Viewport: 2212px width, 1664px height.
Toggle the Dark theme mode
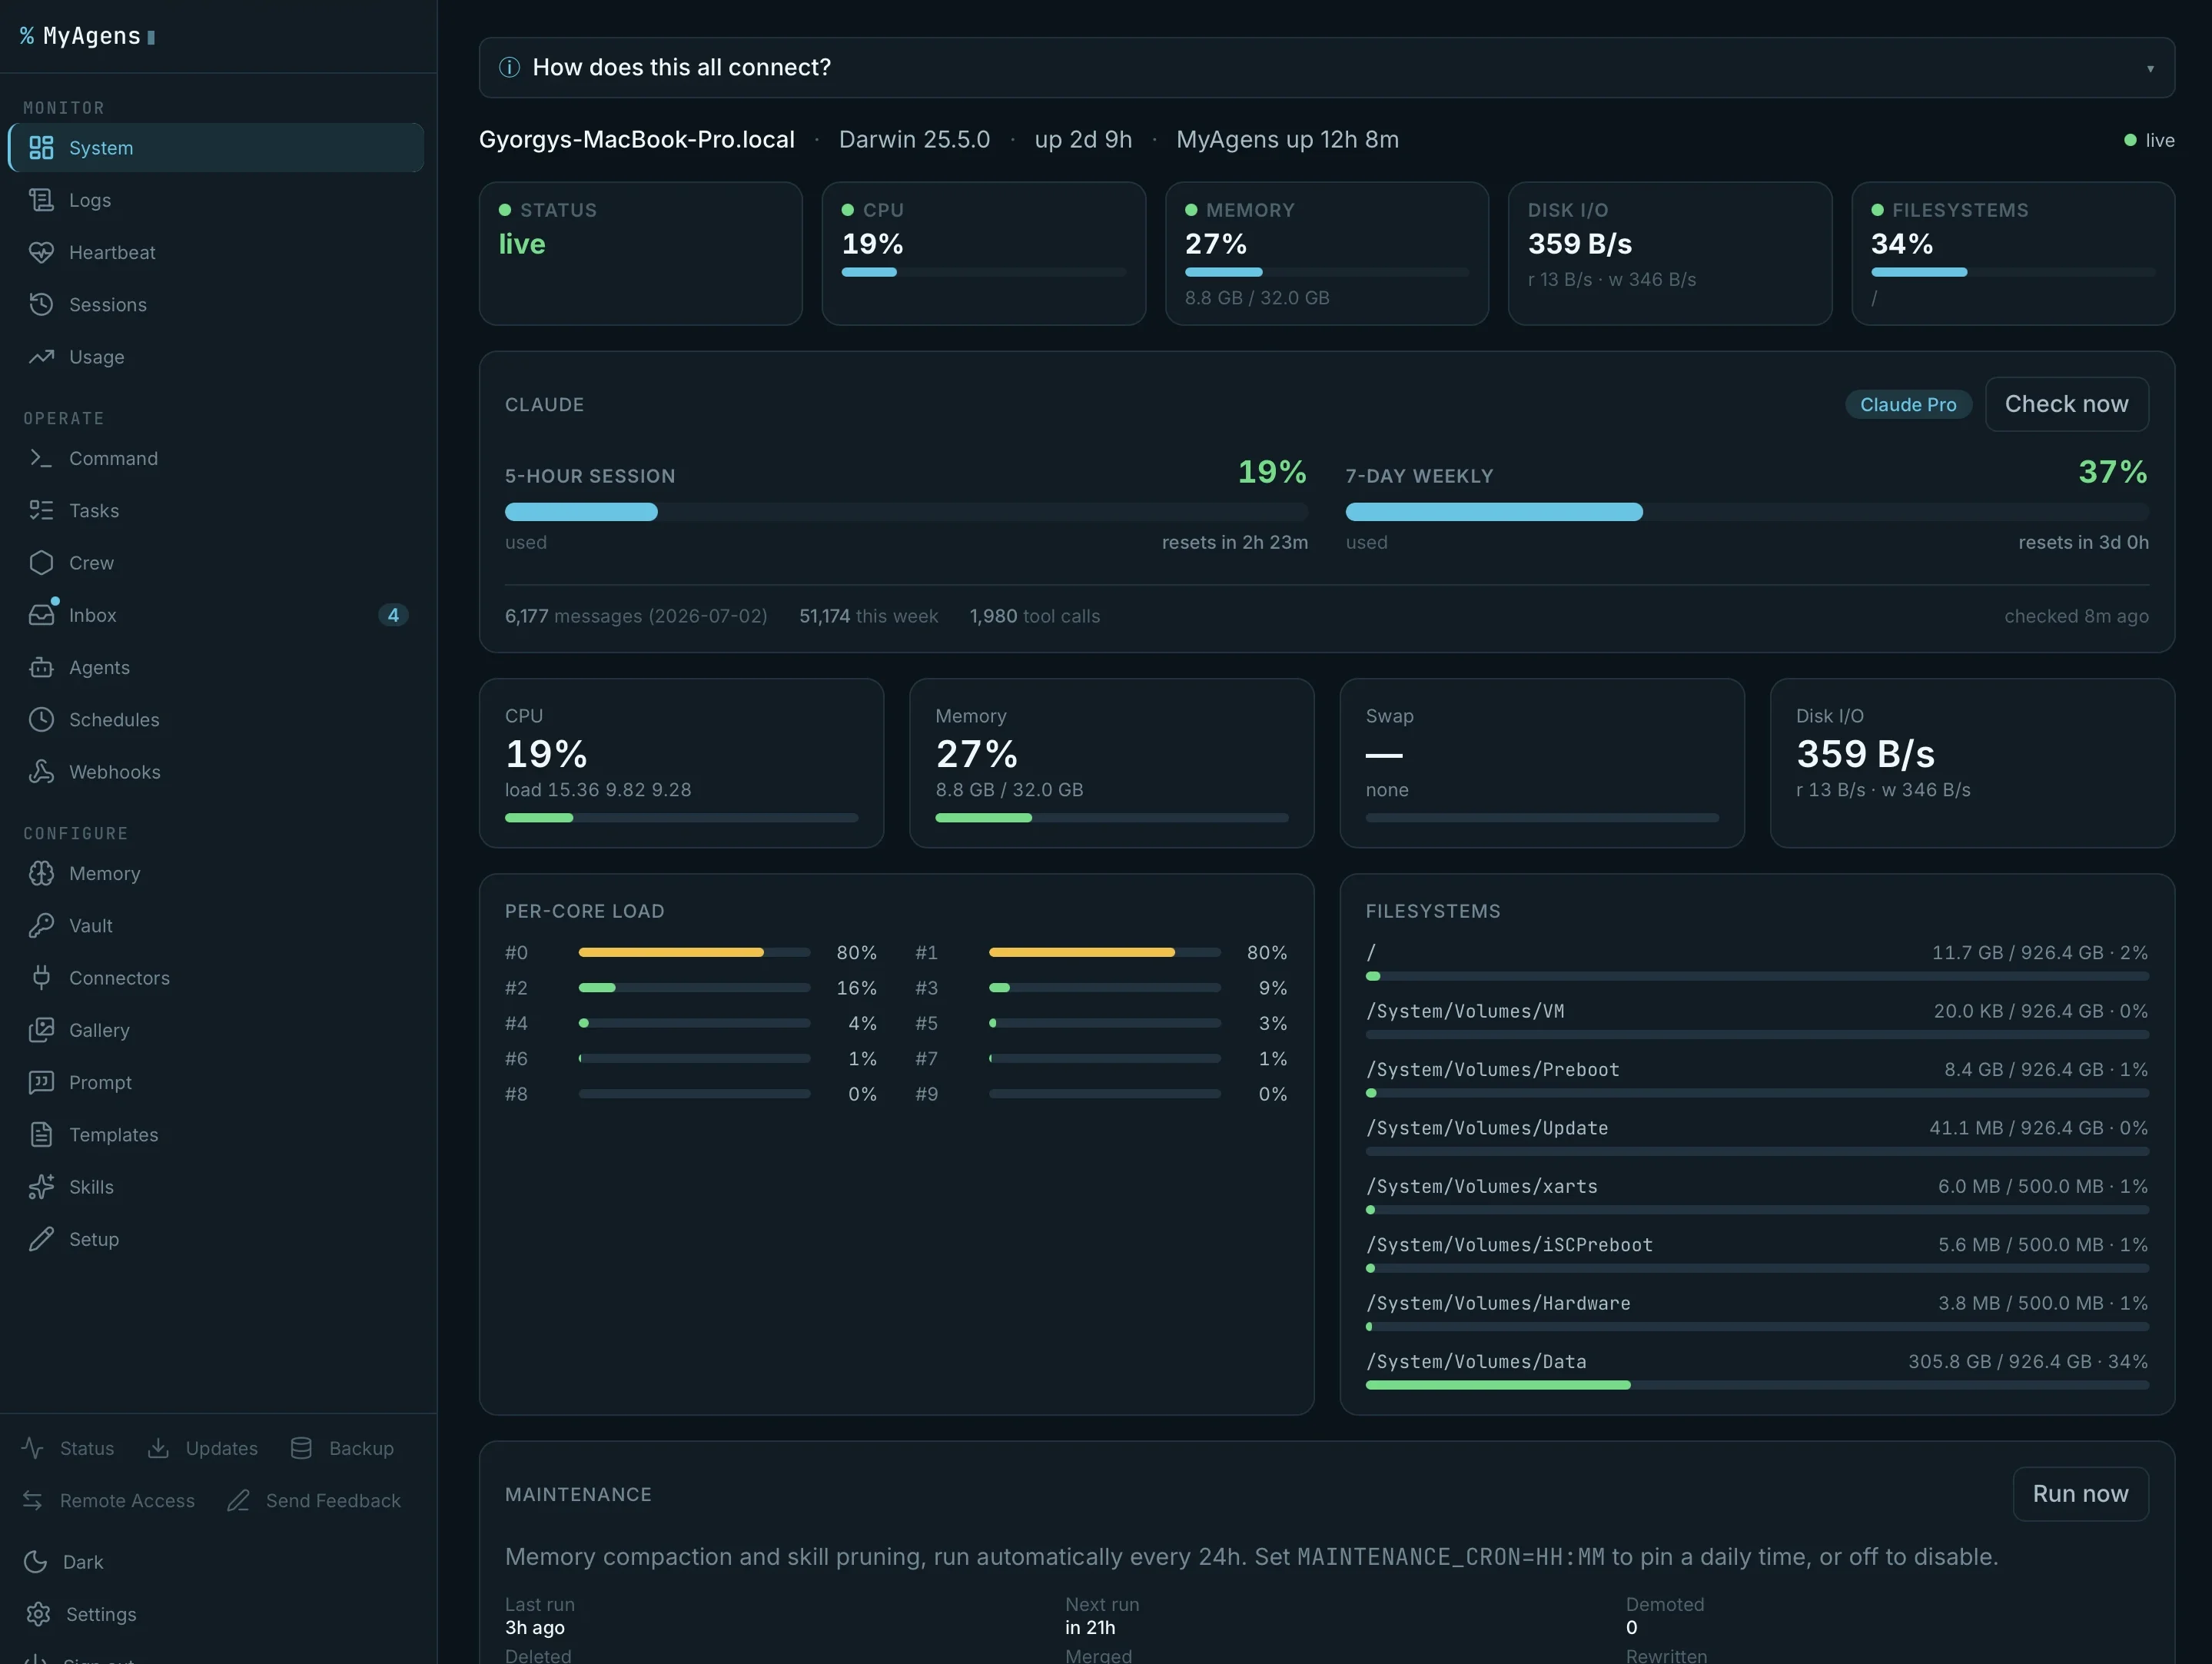[x=64, y=1562]
